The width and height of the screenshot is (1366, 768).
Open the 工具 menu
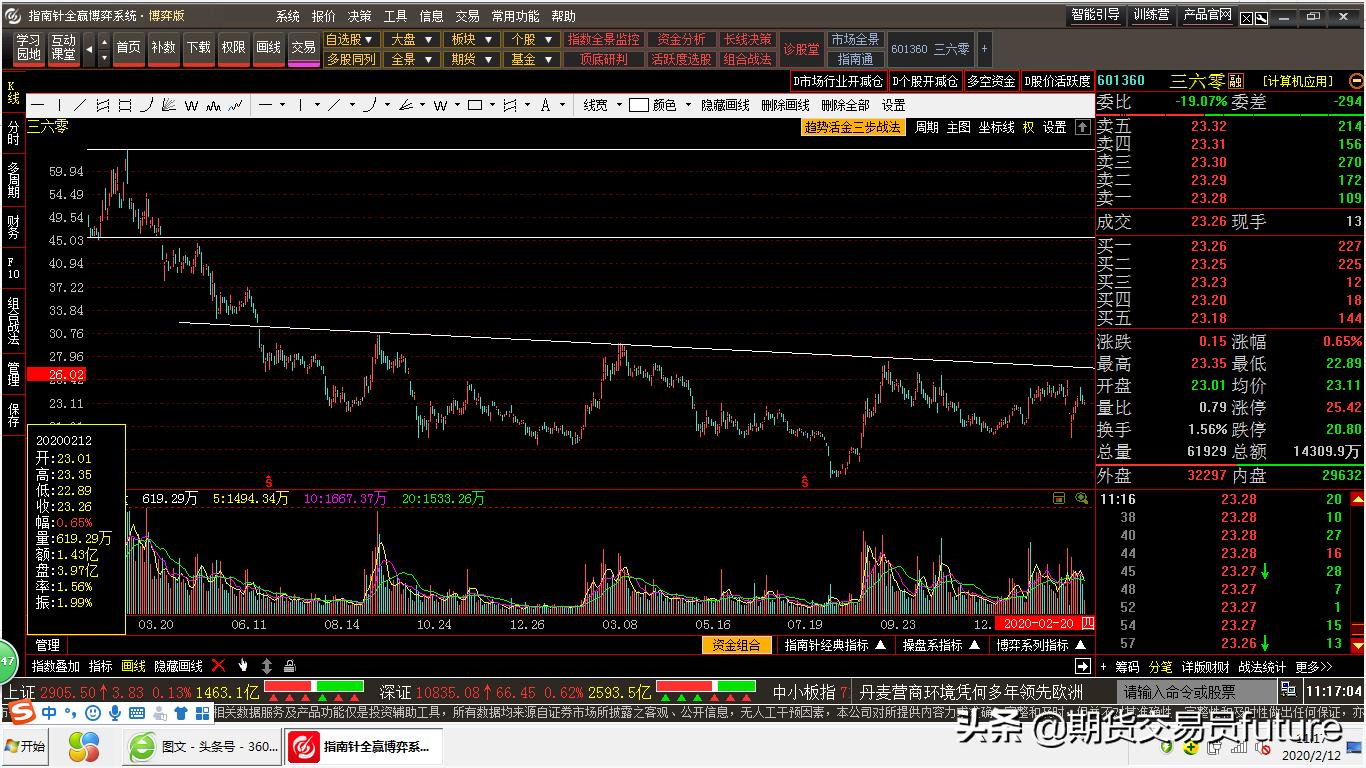396,16
